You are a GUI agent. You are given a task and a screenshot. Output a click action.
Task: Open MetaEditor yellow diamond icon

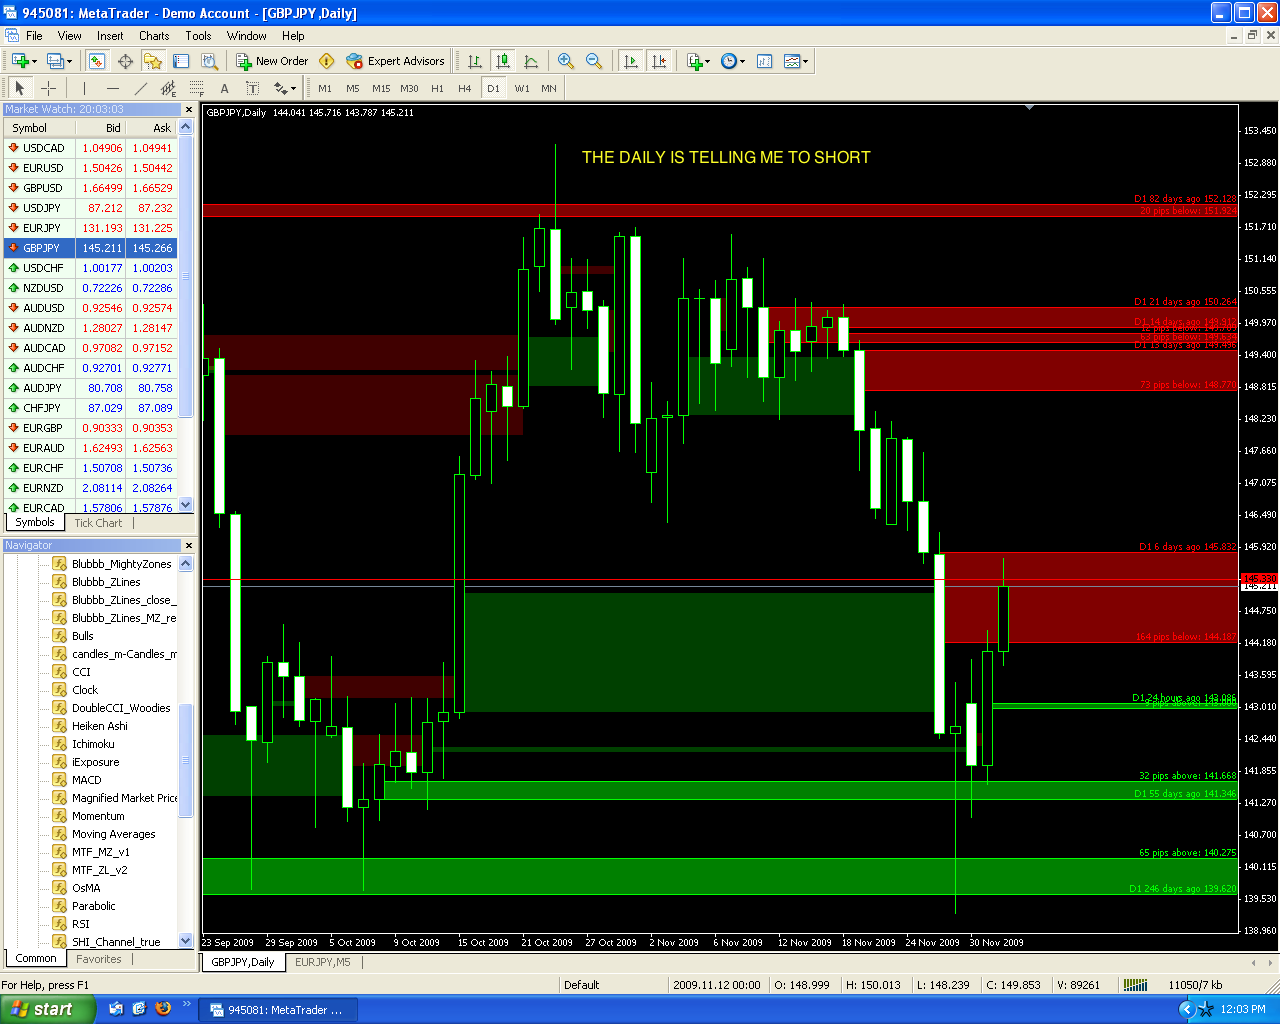pyautogui.click(x=326, y=61)
